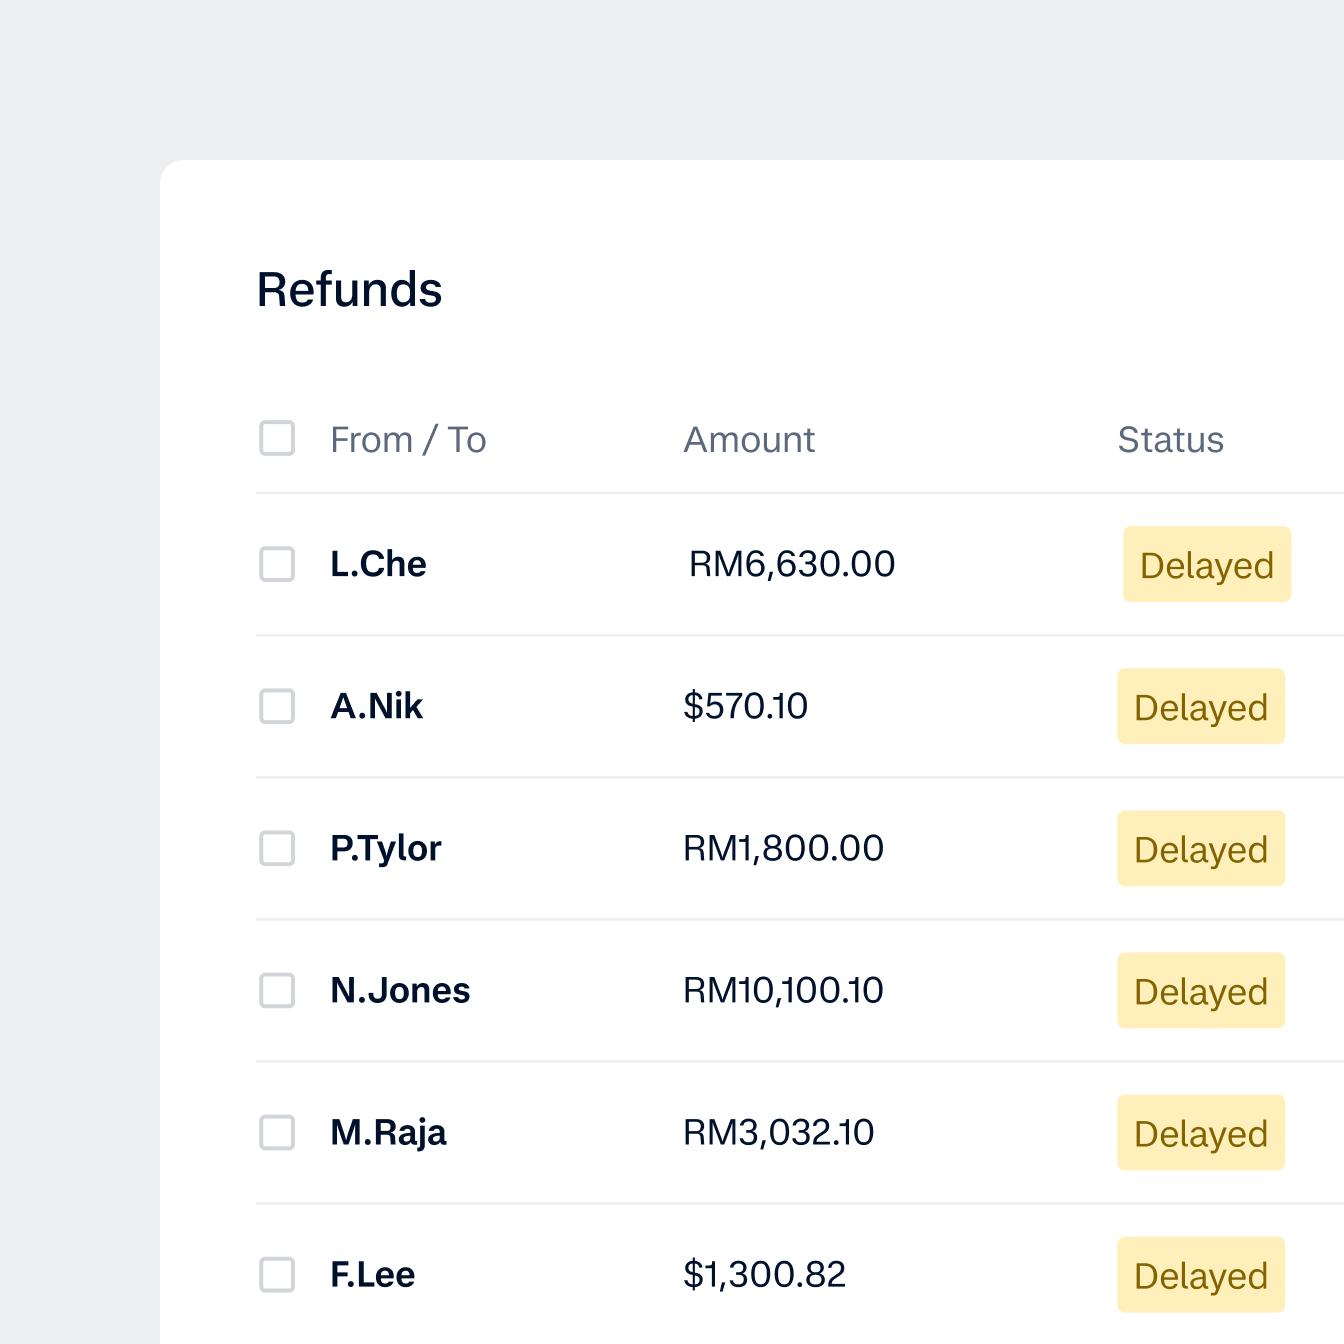Check the checkbox next to M.Raja
This screenshot has width=1344, height=1344.
pyautogui.click(x=277, y=1132)
